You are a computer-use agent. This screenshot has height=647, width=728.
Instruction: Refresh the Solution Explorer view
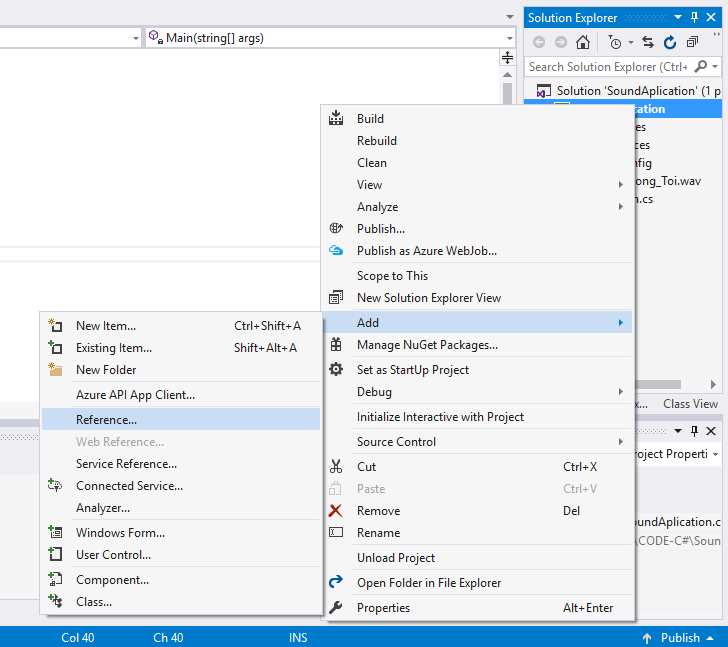click(x=669, y=42)
